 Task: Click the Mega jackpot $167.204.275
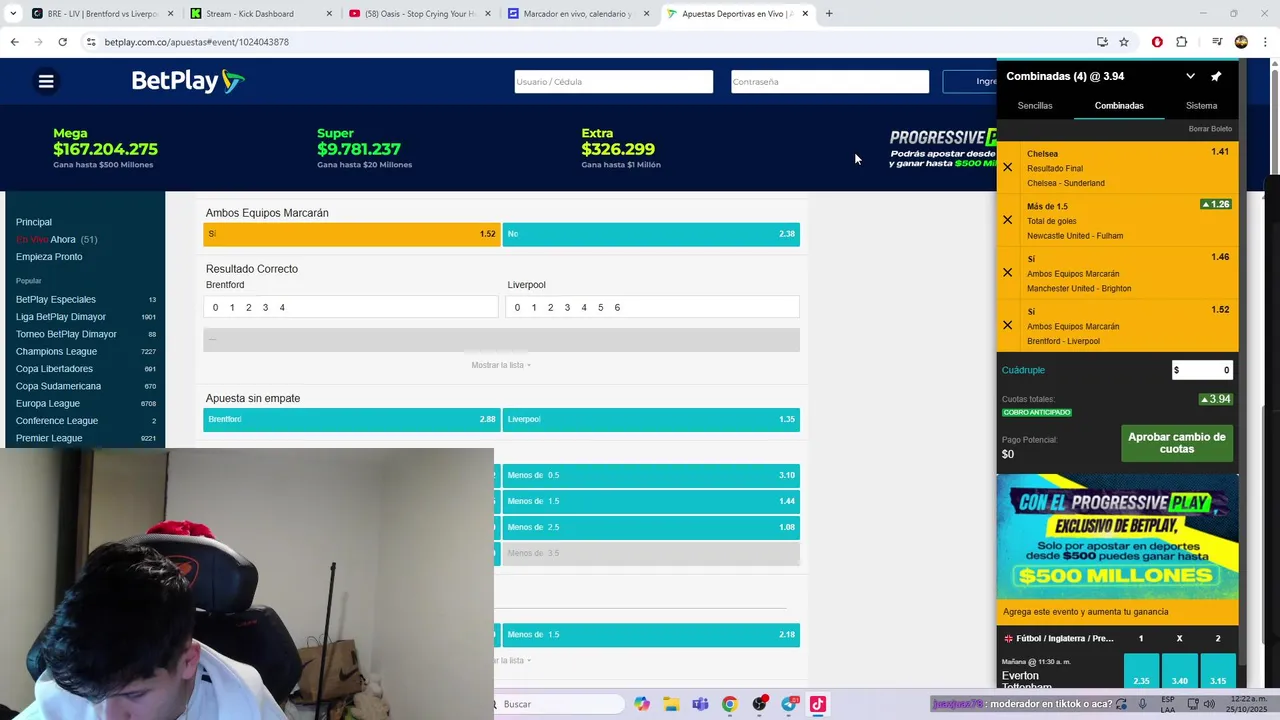point(105,148)
